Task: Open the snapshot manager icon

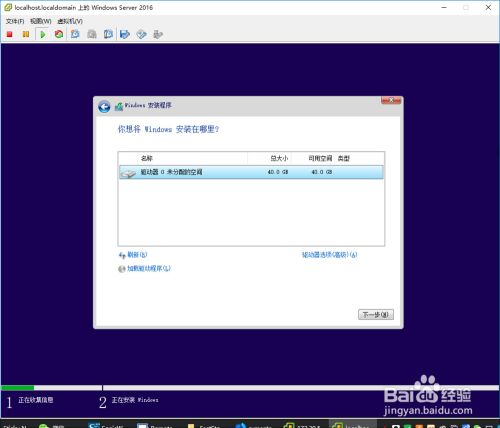Action: point(108,34)
